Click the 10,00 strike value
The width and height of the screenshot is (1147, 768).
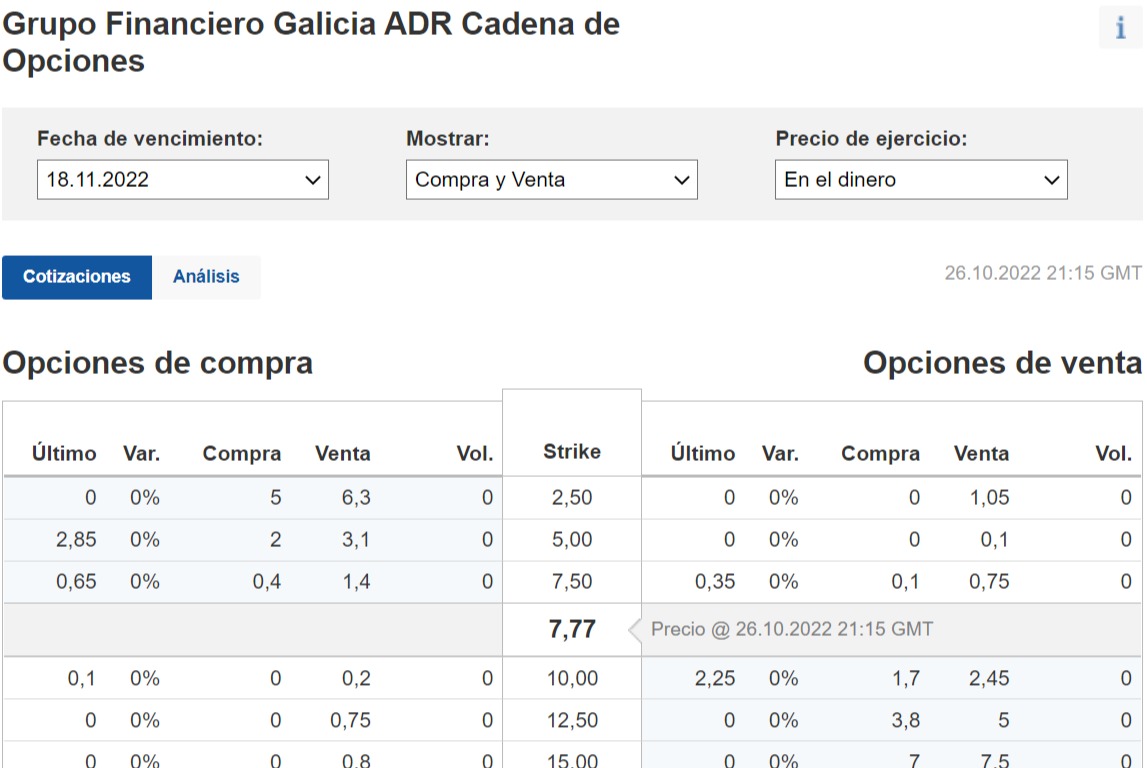(x=572, y=679)
